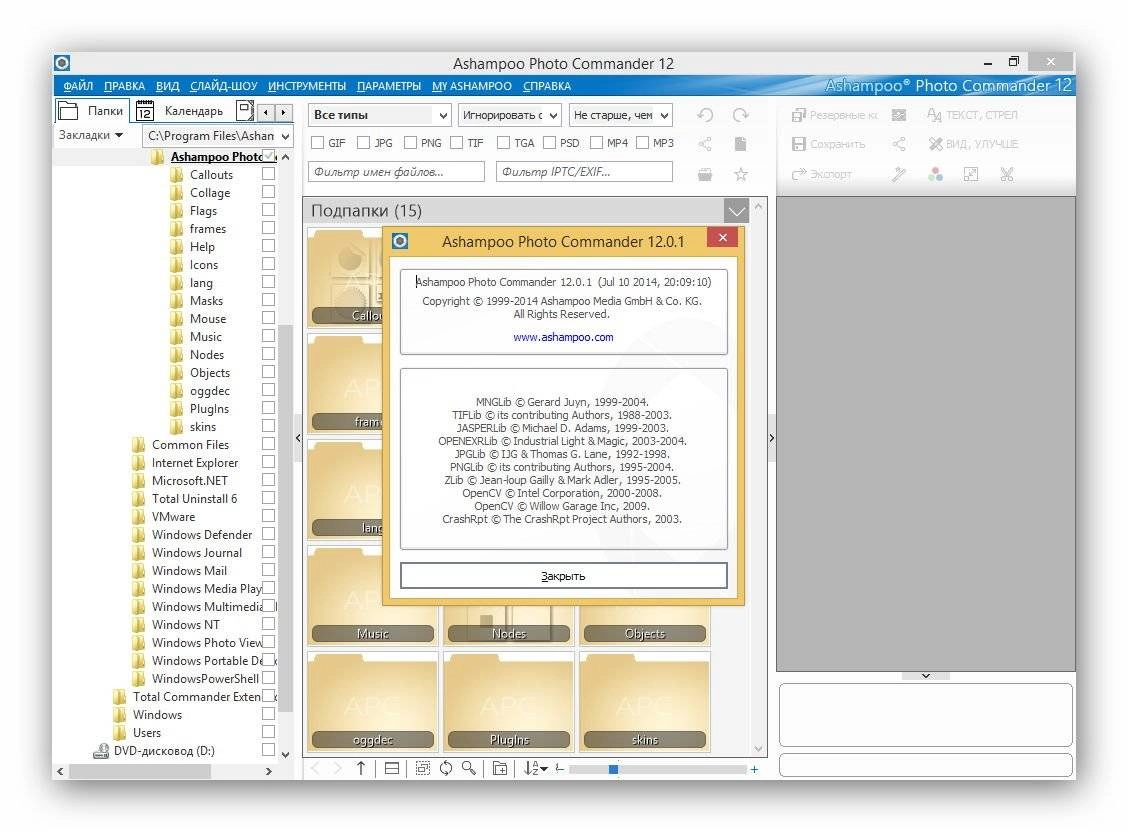This screenshot has height=832, width=1128.
Task: Click the image resize icon
Action: (970, 174)
